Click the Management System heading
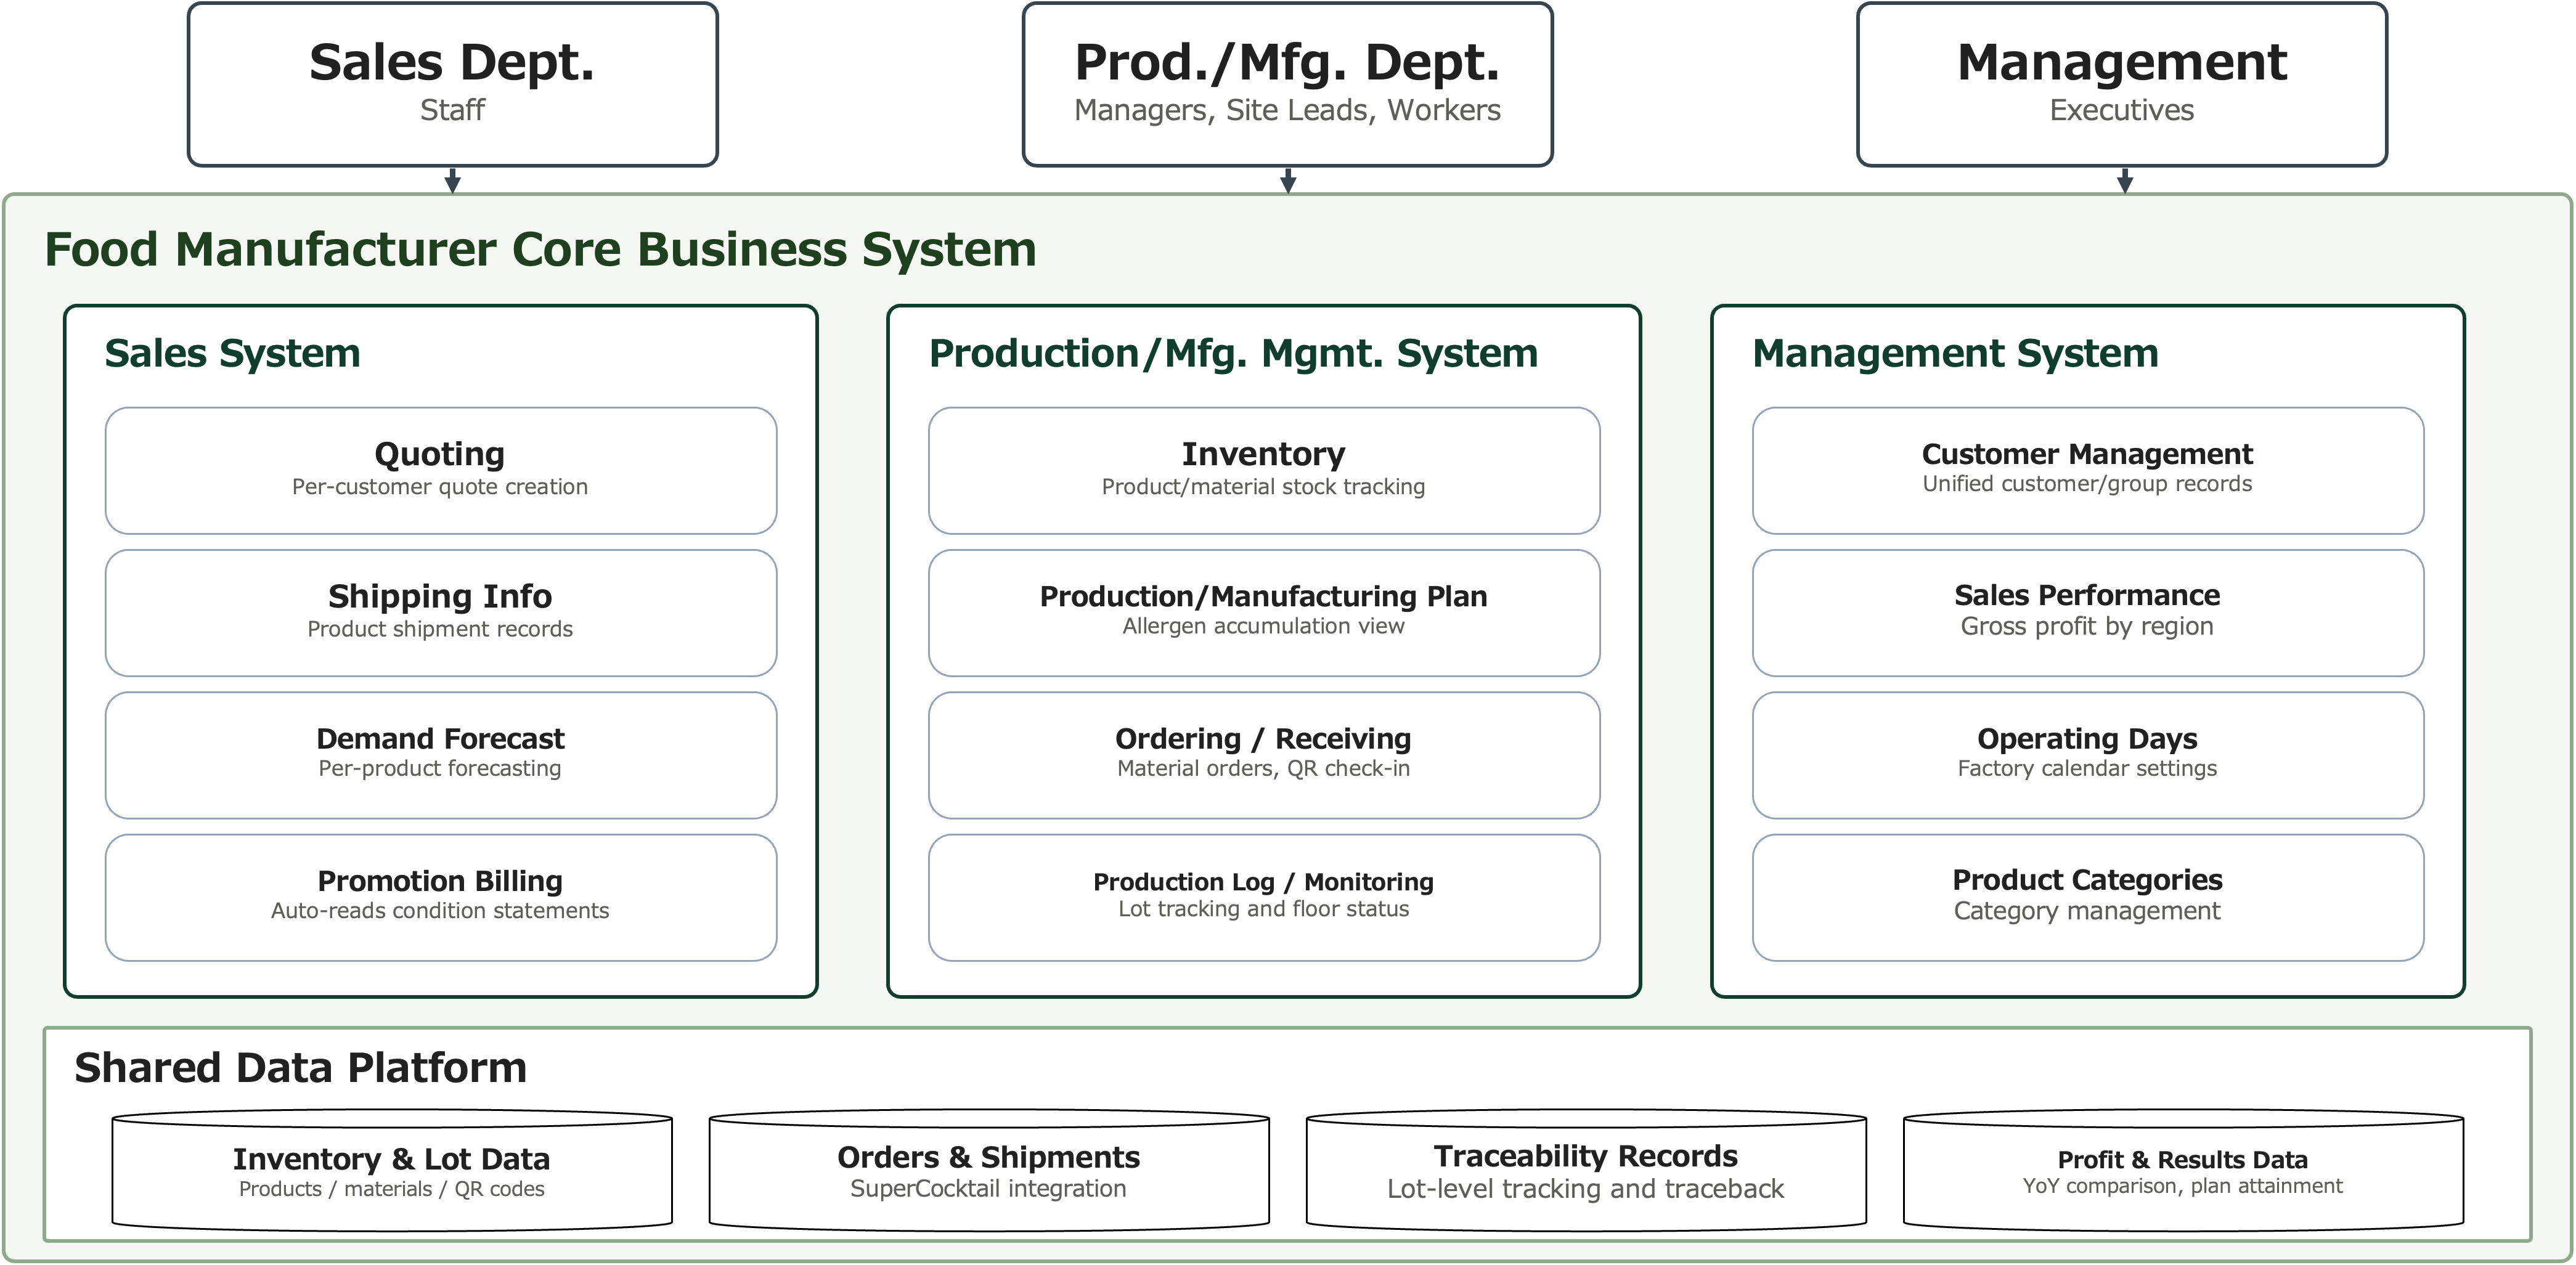 [1955, 353]
